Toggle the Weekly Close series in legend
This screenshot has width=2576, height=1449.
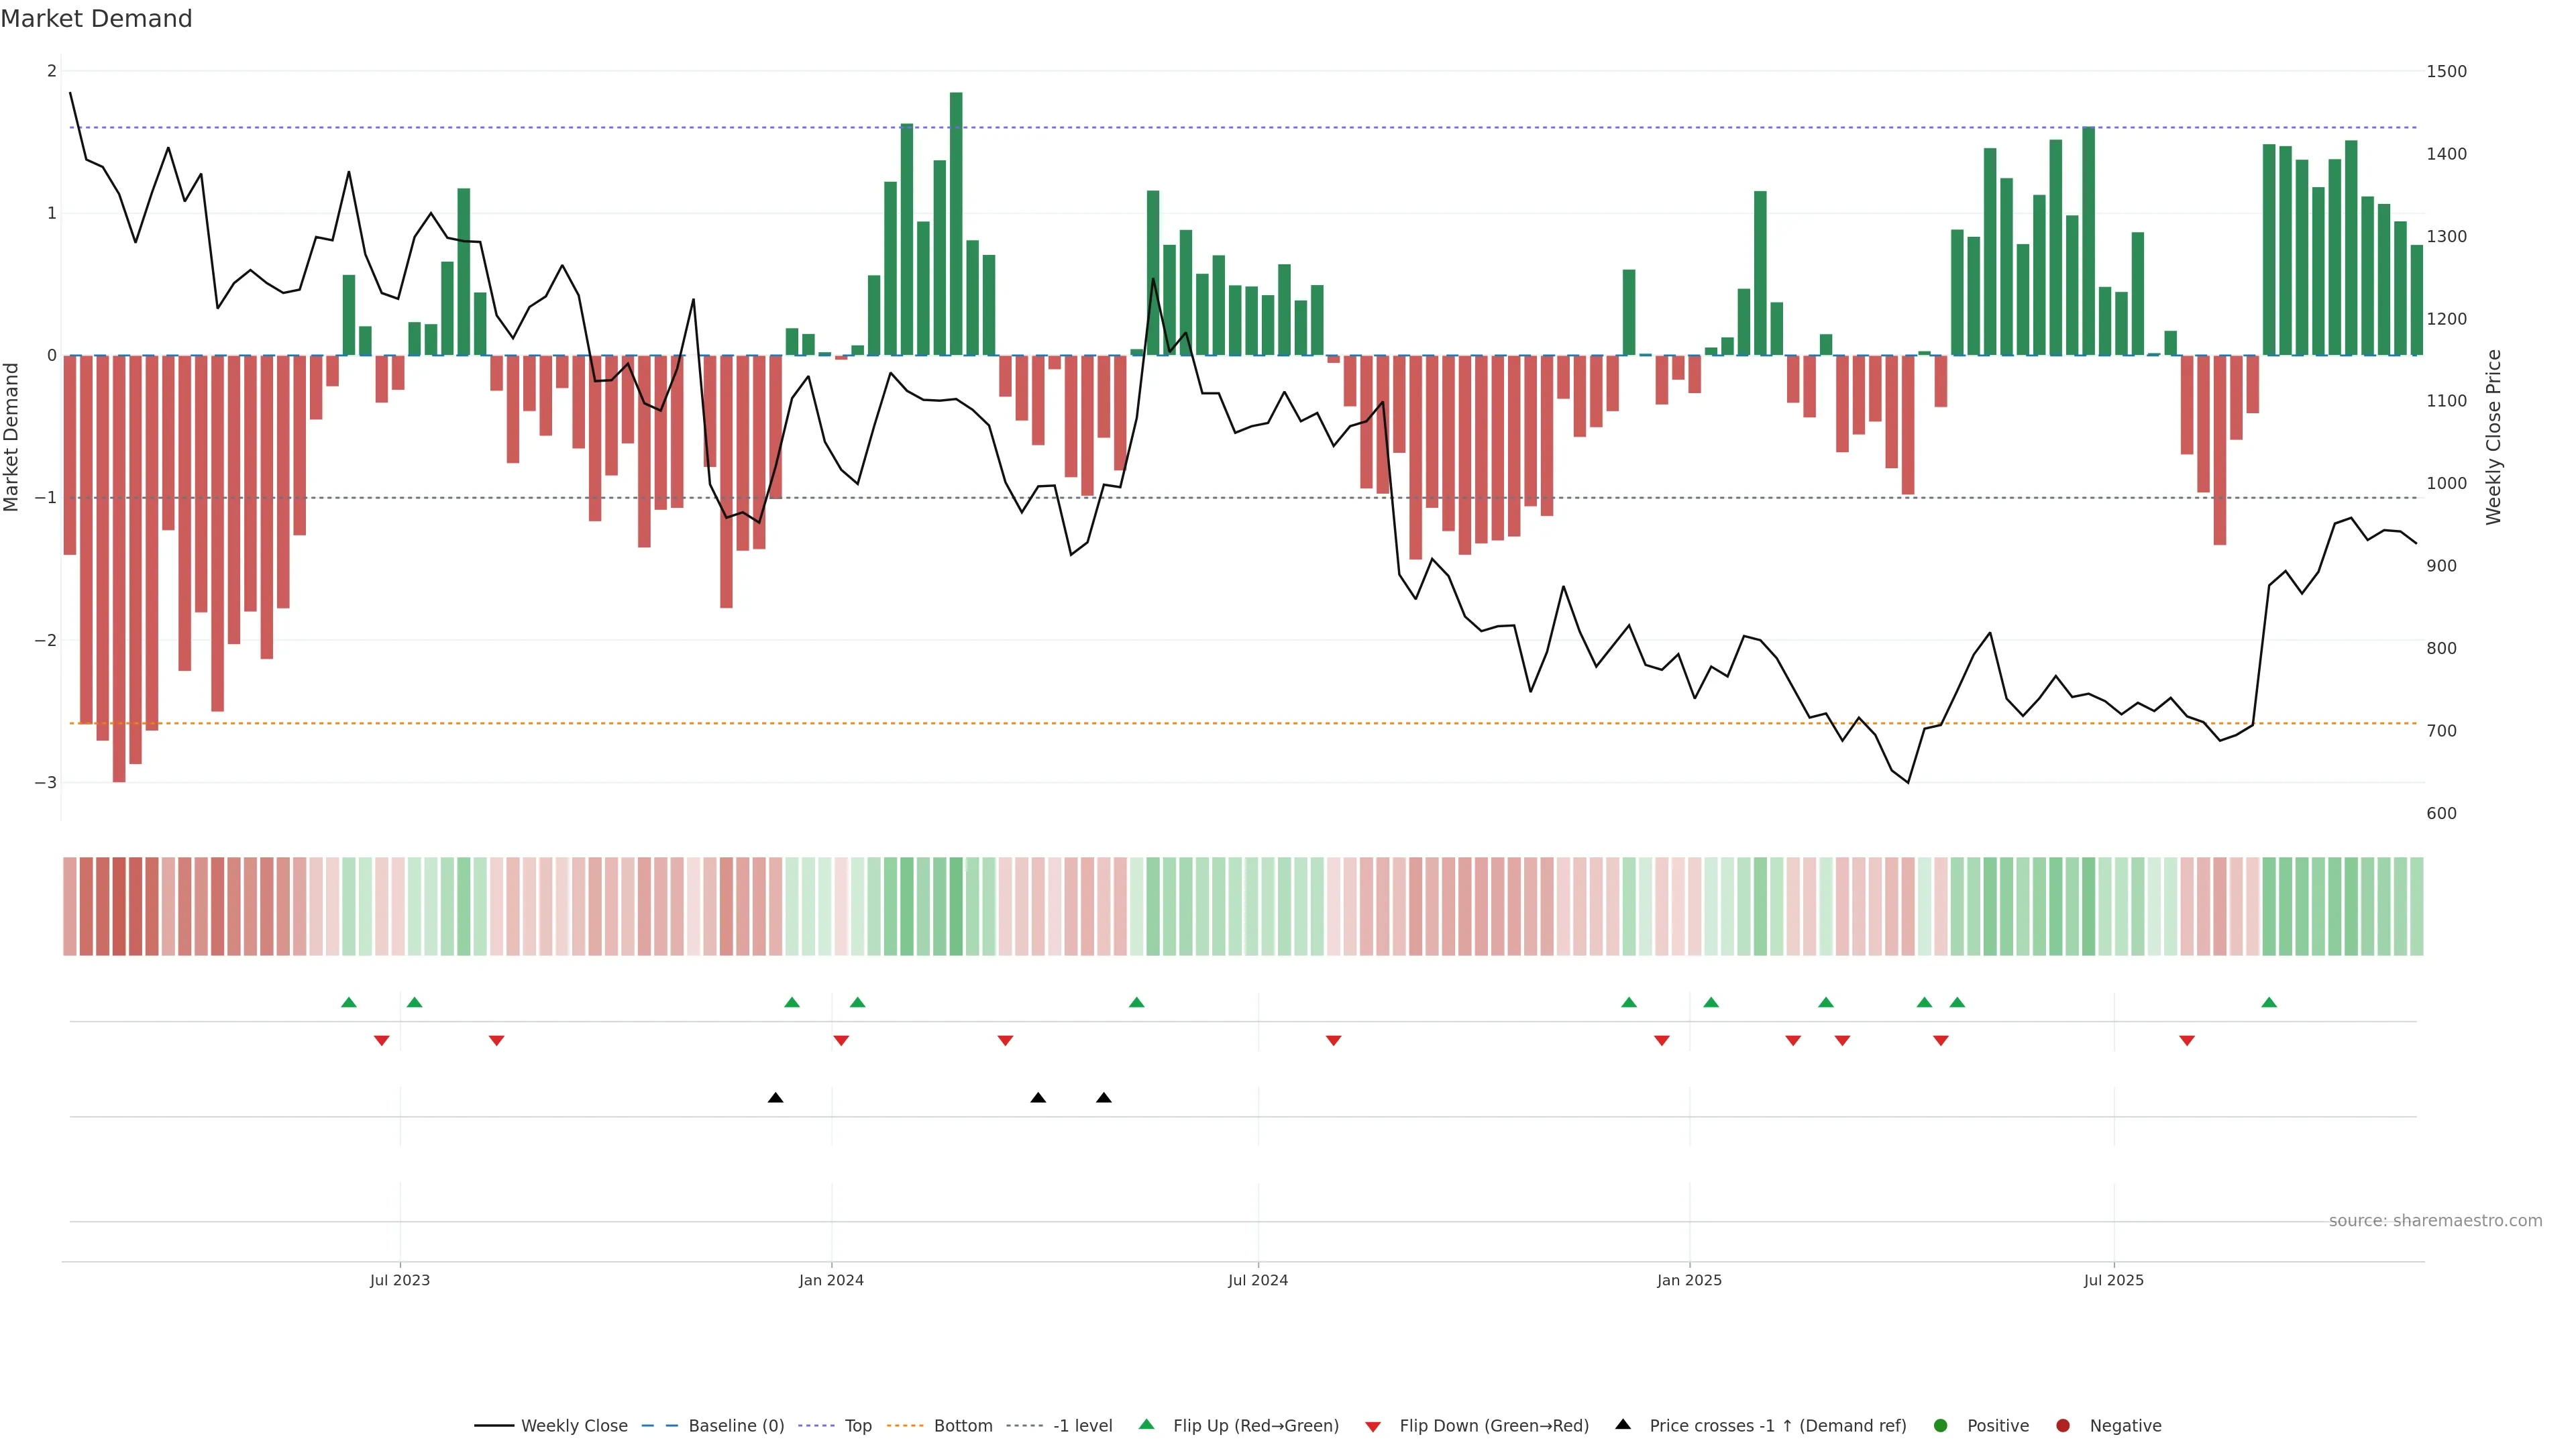573,1425
